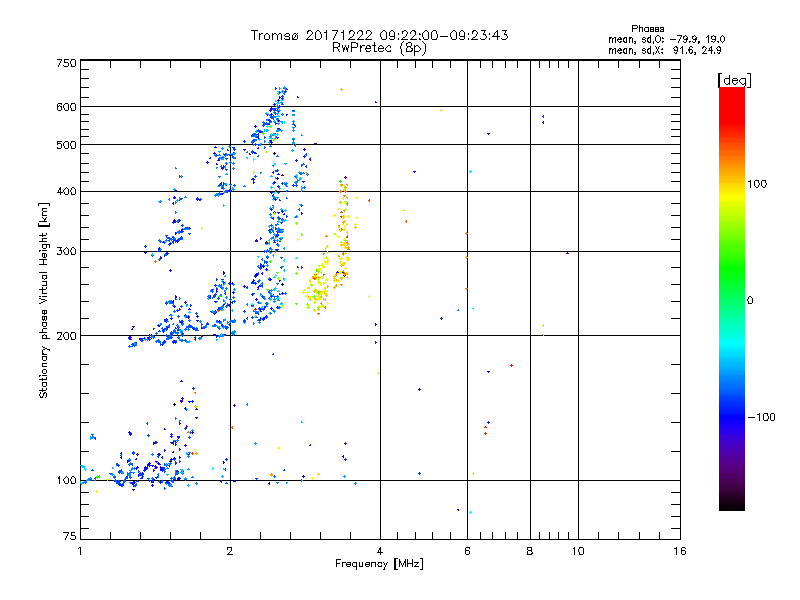Screen dimensions: 800x600
Task: Click the '2' frequency tick label
Action: [x=230, y=551]
